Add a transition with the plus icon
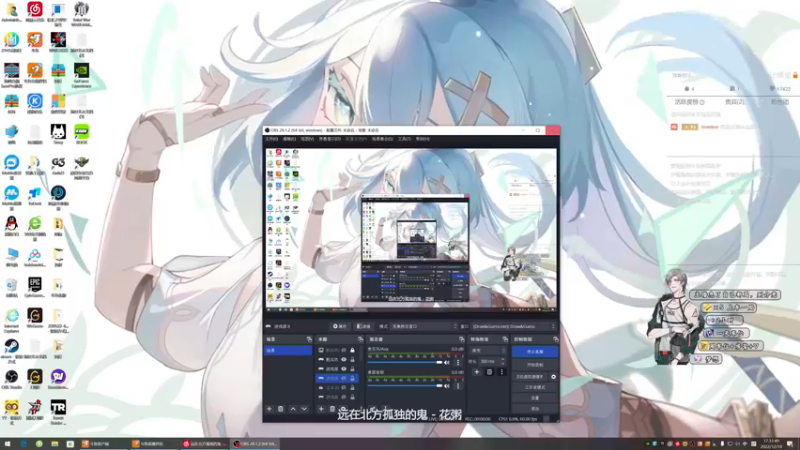Viewport: 800px width, 450px height. [477, 372]
